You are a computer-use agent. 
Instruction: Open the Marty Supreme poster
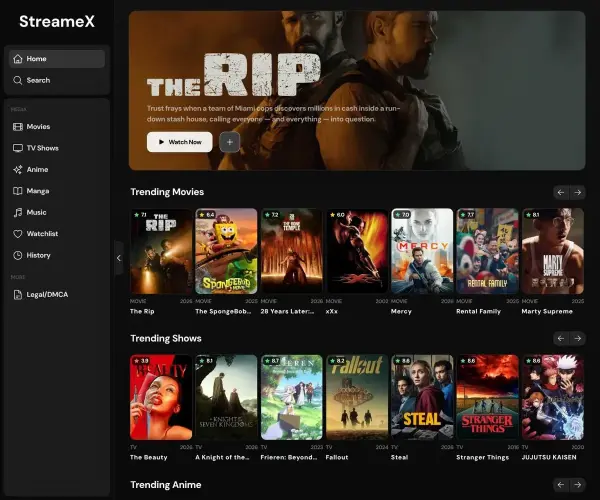(x=553, y=251)
